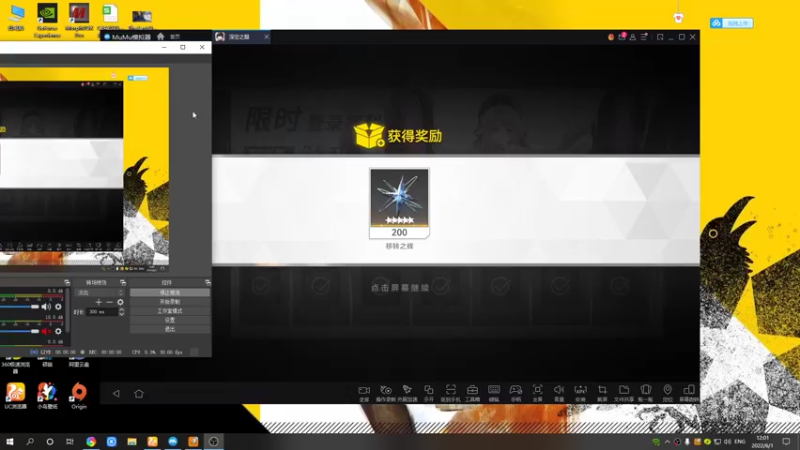
Task: Click the volume speaker icon in emulator toolbar
Action: [559, 390]
